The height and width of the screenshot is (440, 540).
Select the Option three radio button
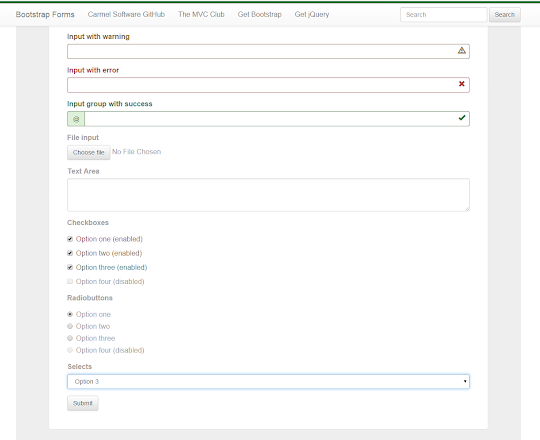click(70, 338)
